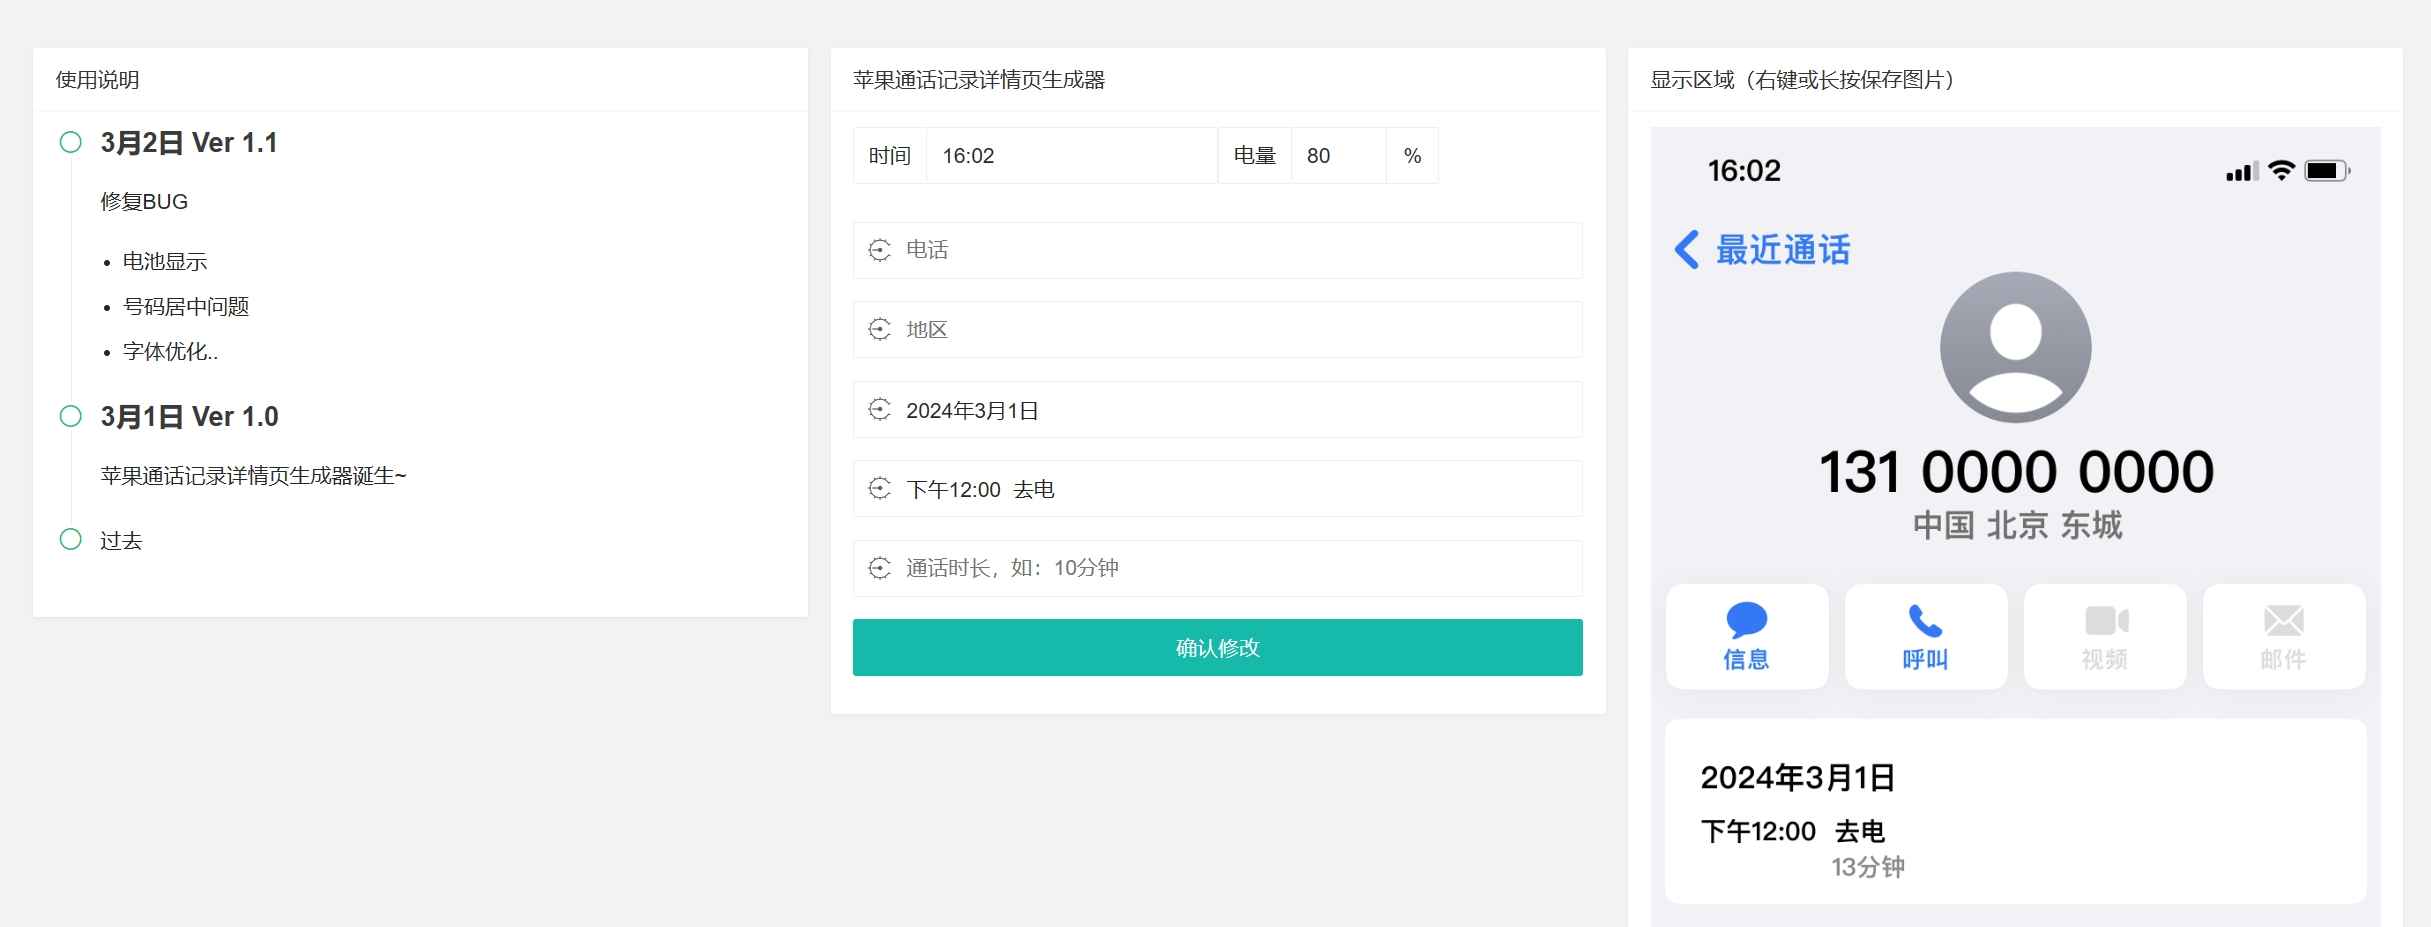Click the 时间 field showing 16:02

[1070, 155]
